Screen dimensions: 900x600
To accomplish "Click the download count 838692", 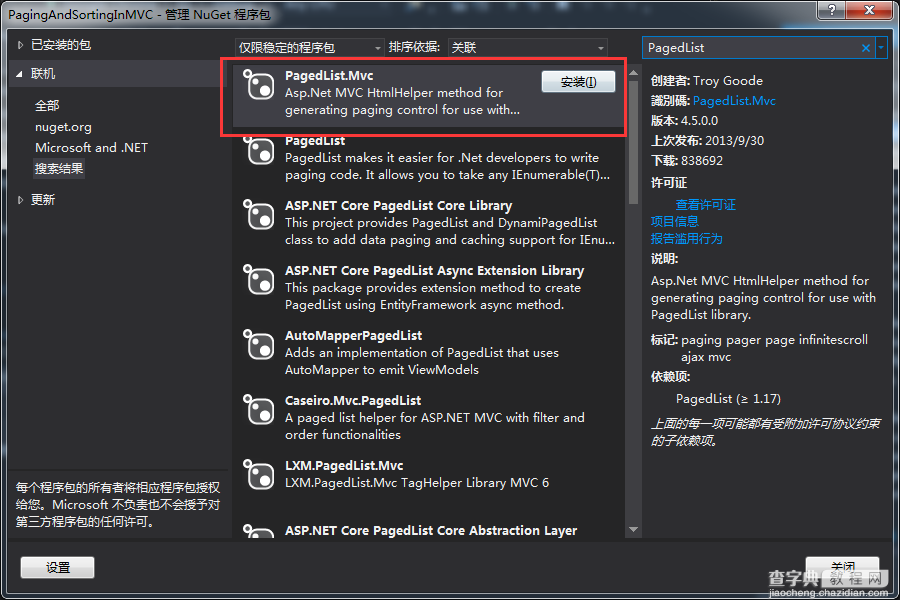I will pos(701,161).
